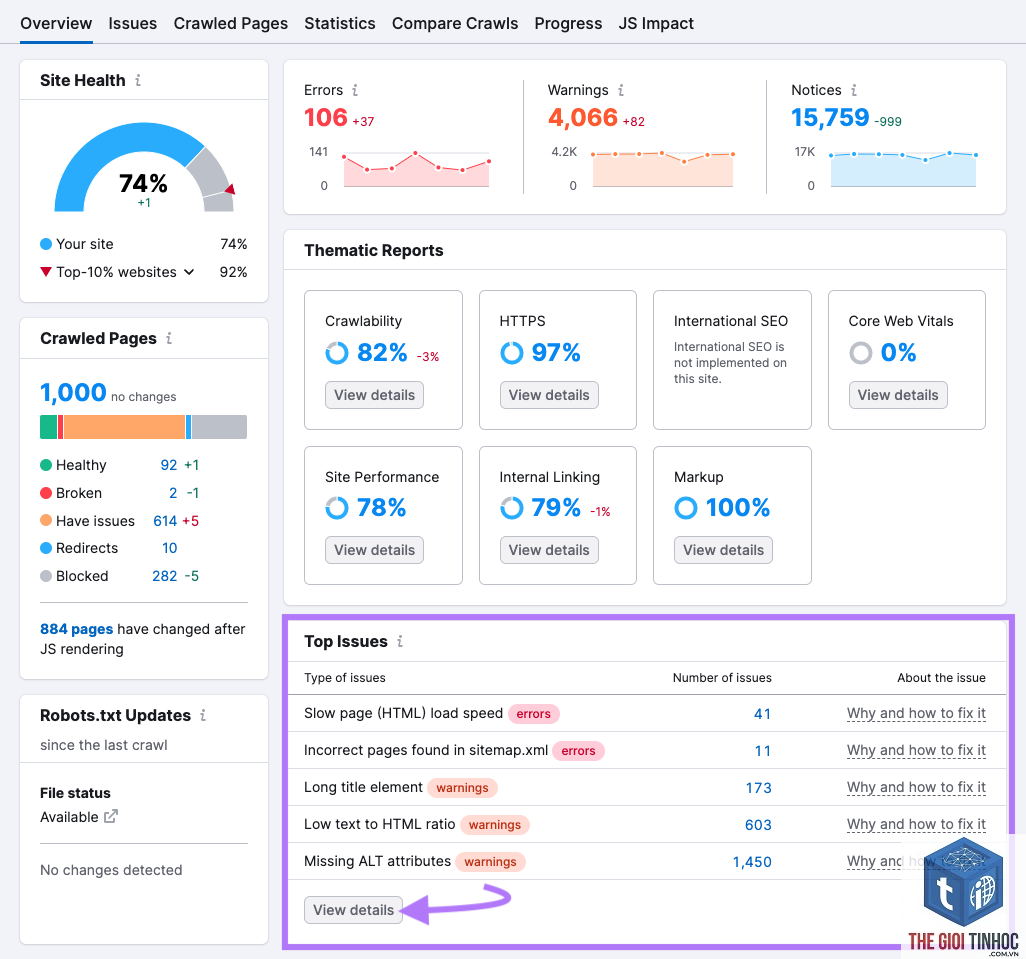Screen dimensions: 1026x959
Task: Go to the Statistics tab
Action: 340,24
